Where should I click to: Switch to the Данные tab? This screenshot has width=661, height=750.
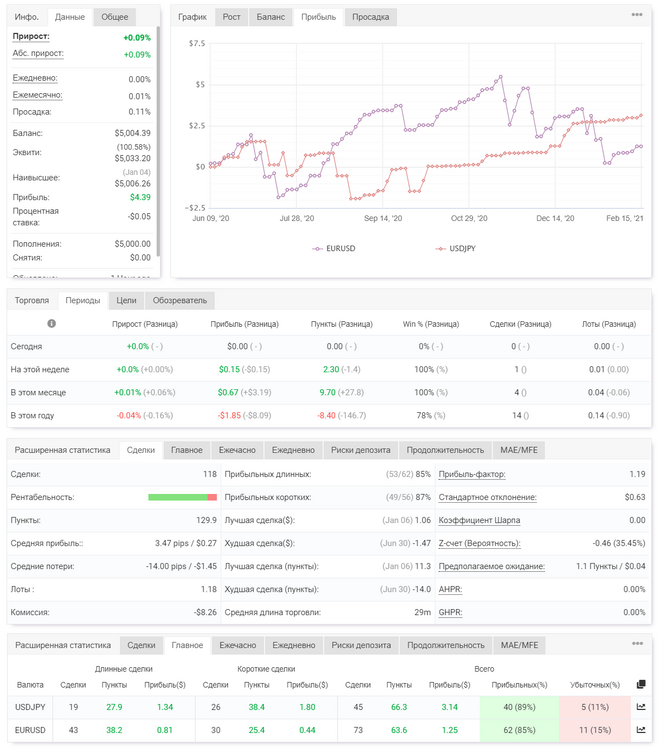point(69,17)
